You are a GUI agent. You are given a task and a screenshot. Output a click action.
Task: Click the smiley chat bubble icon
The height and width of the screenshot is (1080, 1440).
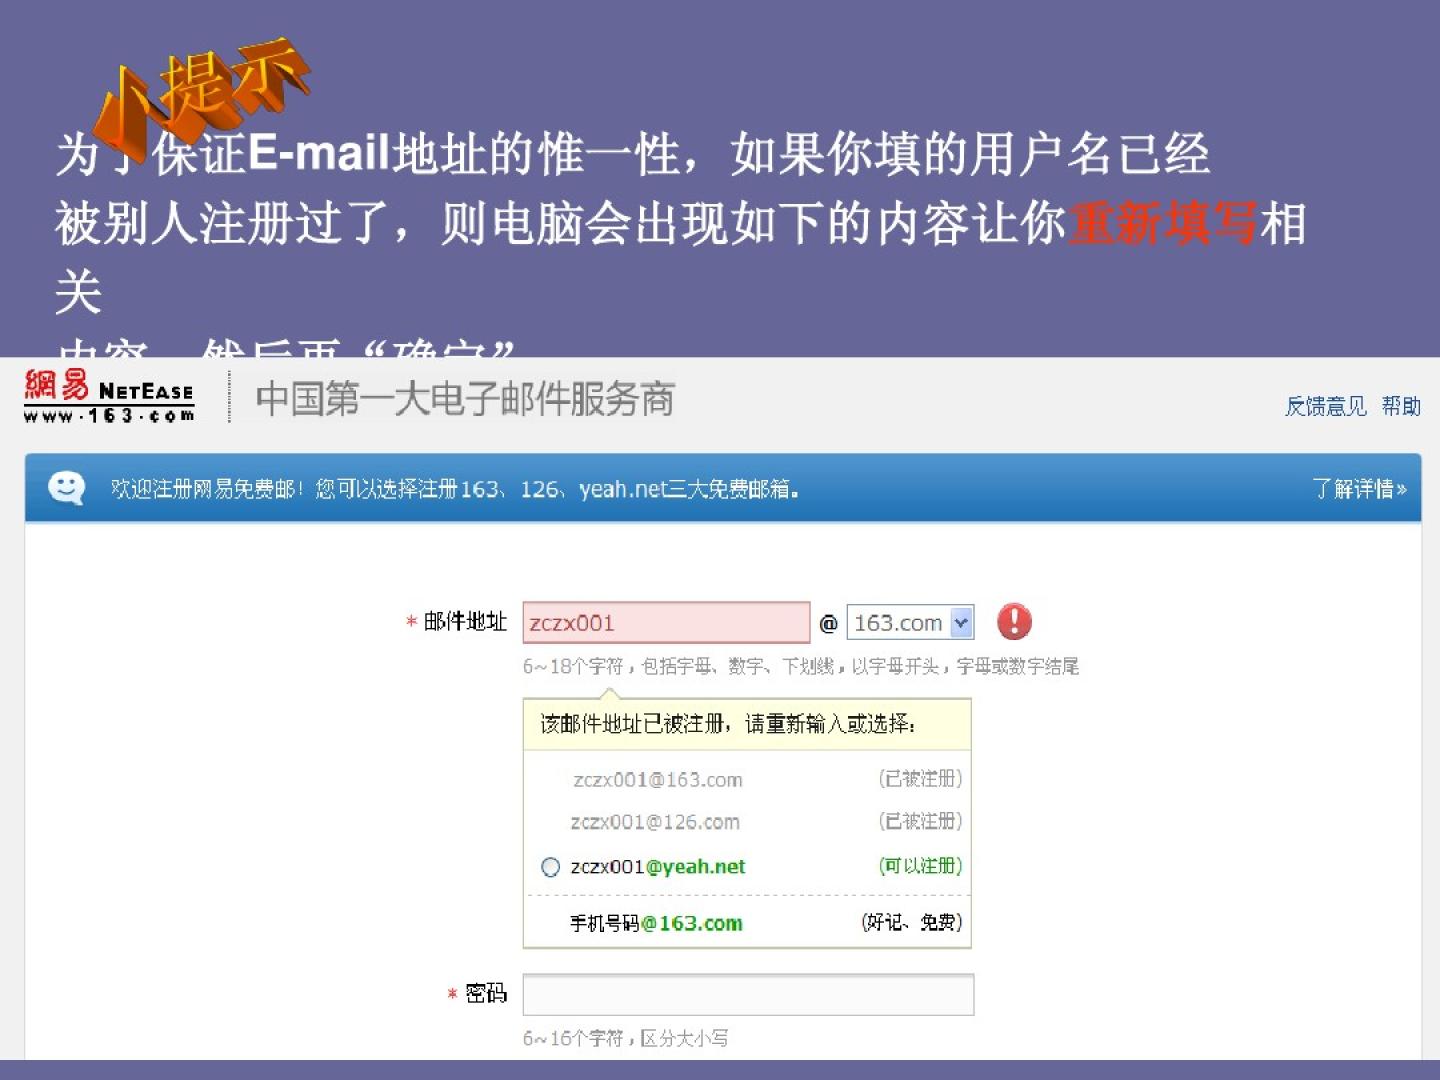[66, 488]
